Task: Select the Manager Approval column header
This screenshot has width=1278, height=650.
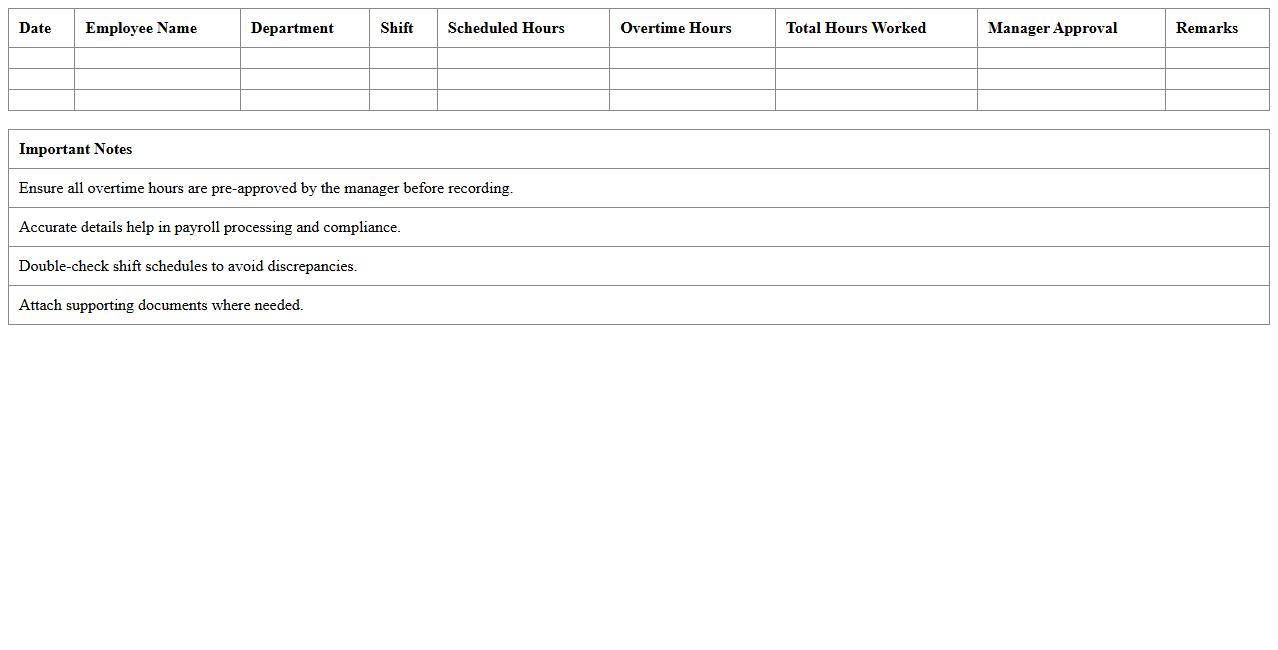Action: click(1052, 28)
